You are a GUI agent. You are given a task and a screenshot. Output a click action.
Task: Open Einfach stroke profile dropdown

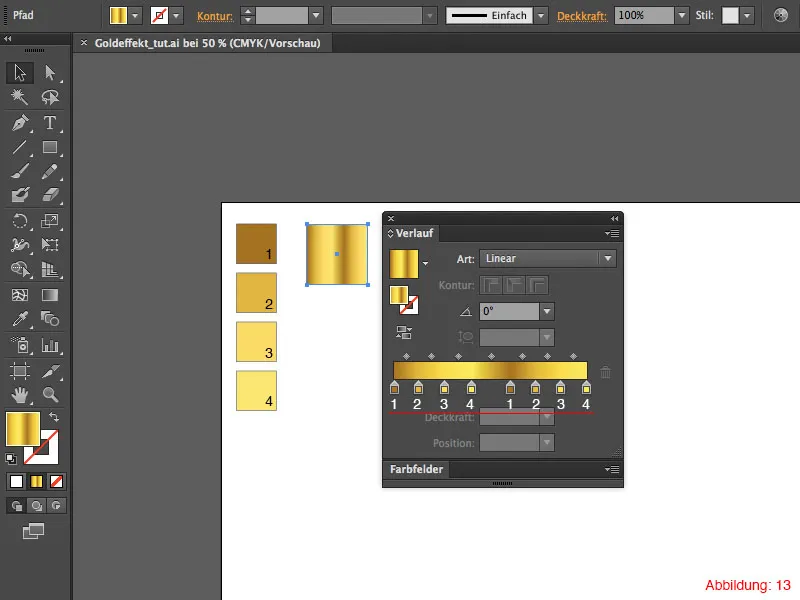point(541,16)
